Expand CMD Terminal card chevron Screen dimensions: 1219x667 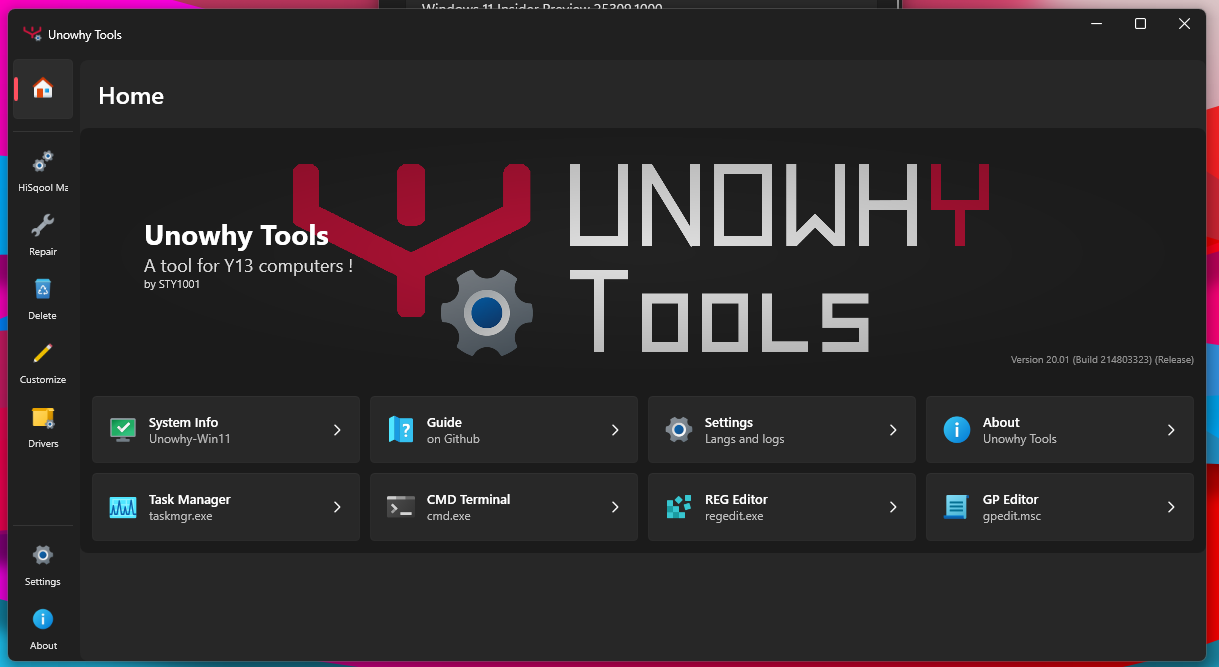pos(615,507)
